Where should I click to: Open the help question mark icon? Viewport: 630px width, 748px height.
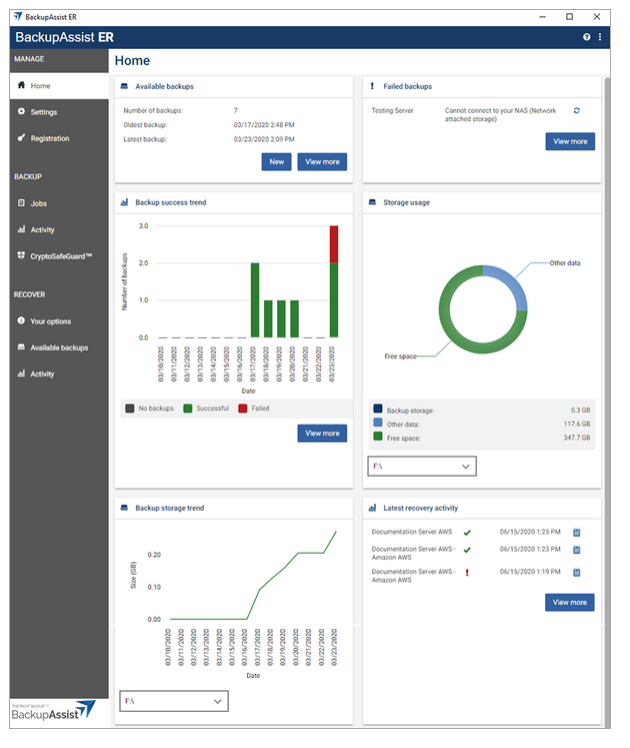click(587, 37)
